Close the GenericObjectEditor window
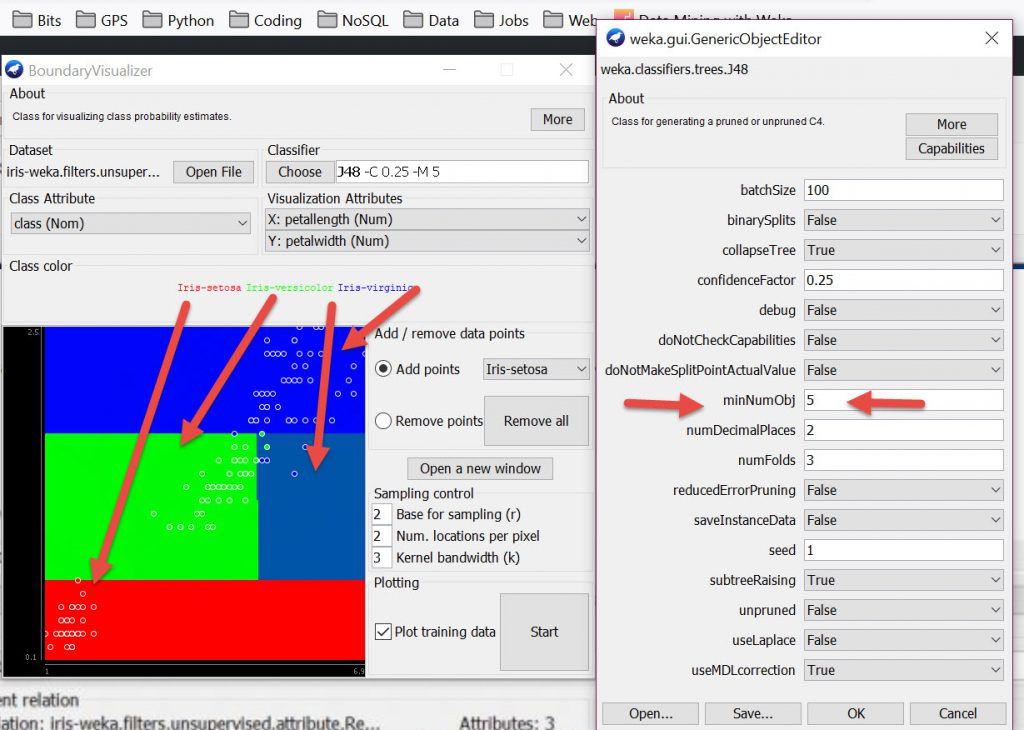The image size is (1024, 730). [991, 38]
